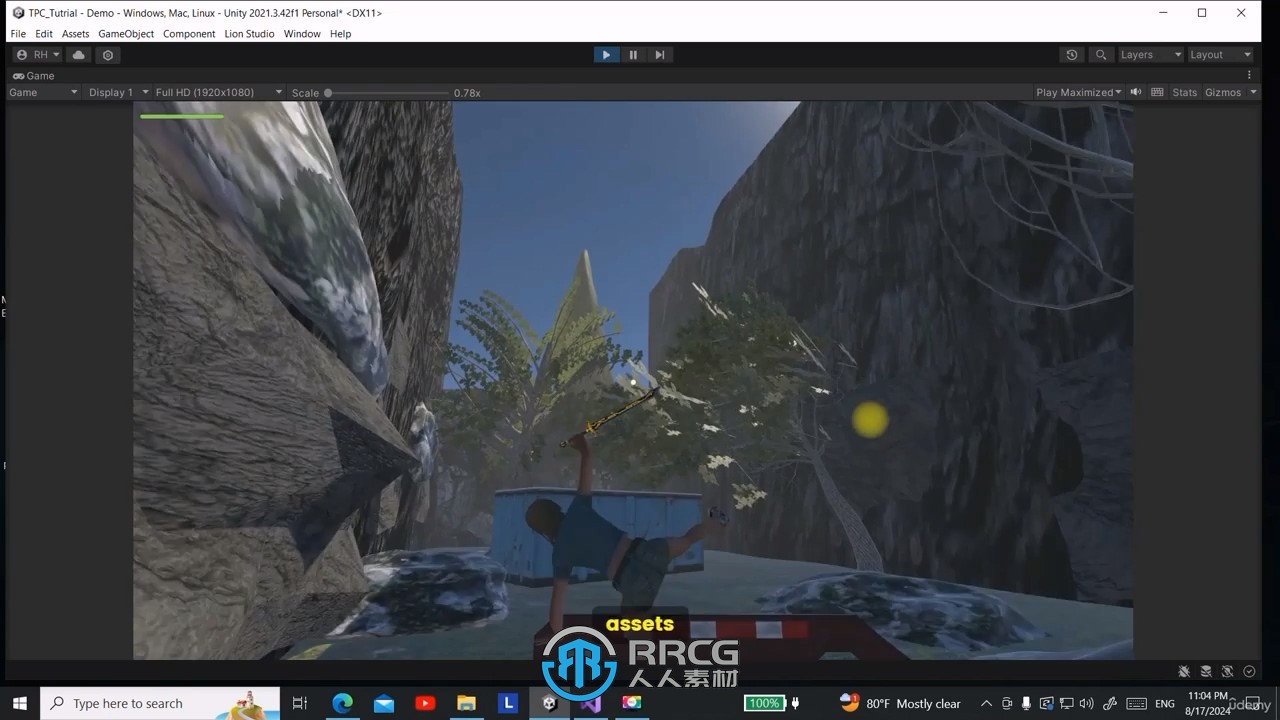This screenshot has width=1280, height=720.
Task: Open the Edit menu
Action: coord(44,34)
